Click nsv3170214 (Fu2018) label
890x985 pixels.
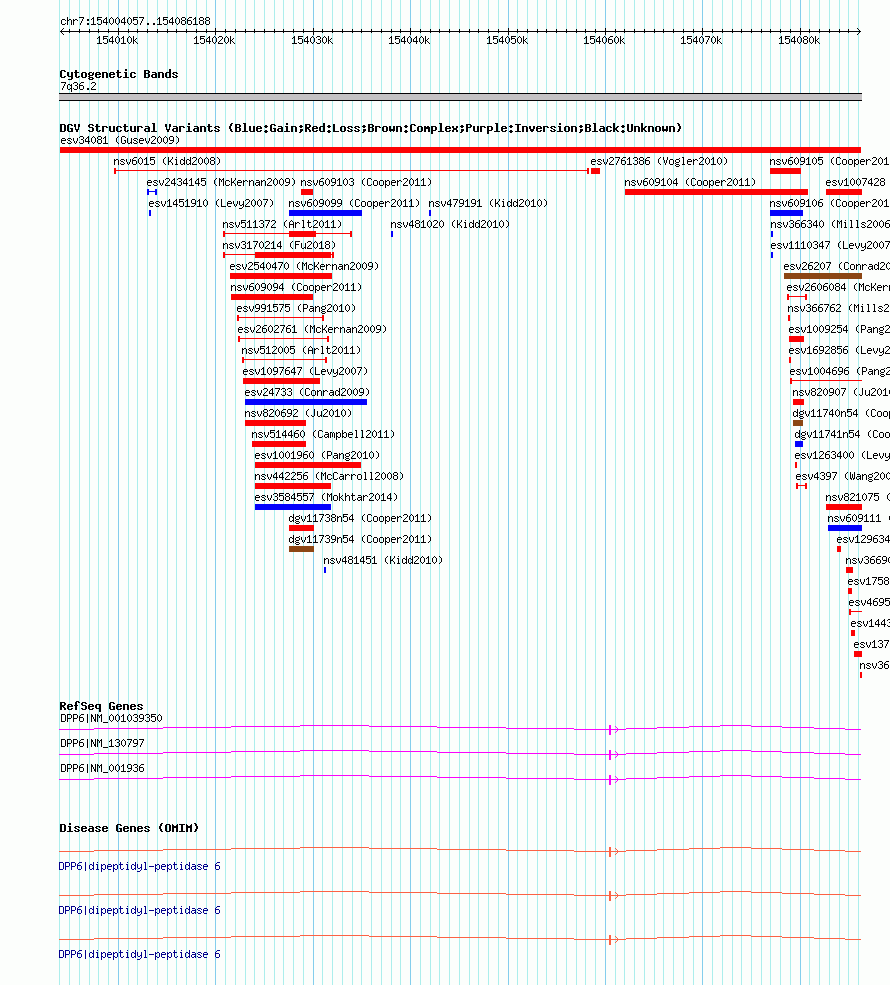[279, 245]
